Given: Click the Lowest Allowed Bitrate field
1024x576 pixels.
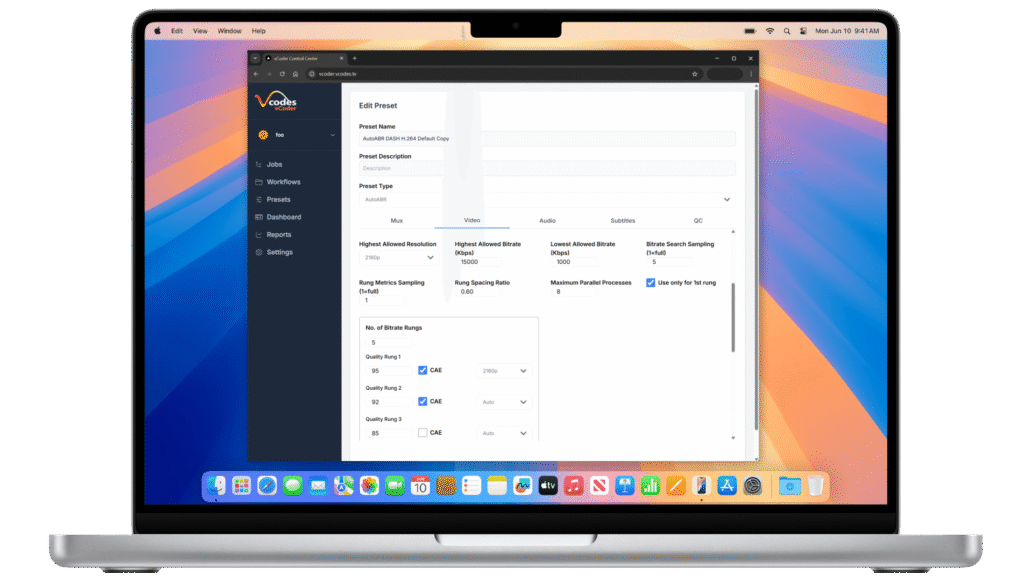Looking at the screenshot, I should [573, 262].
